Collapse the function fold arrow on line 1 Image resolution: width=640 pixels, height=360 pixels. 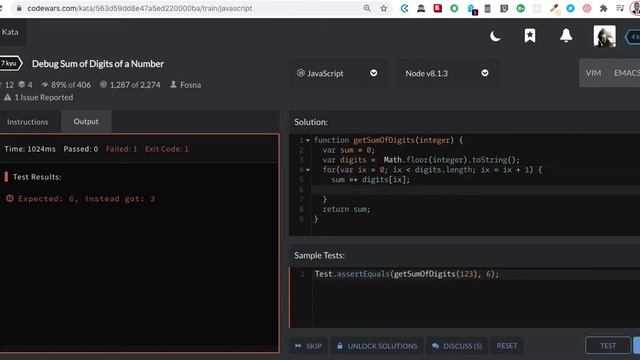[x=308, y=140]
